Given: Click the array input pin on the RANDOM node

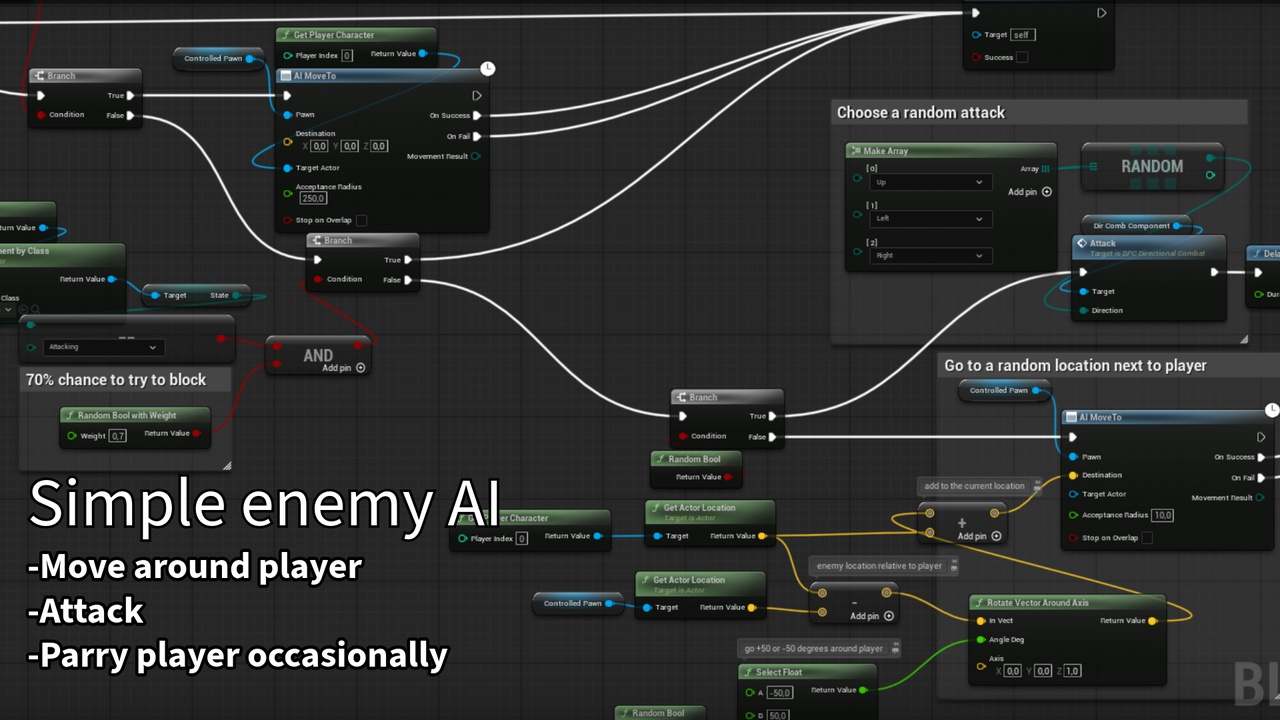Looking at the screenshot, I should pyautogui.click(x=1093, y=167).
